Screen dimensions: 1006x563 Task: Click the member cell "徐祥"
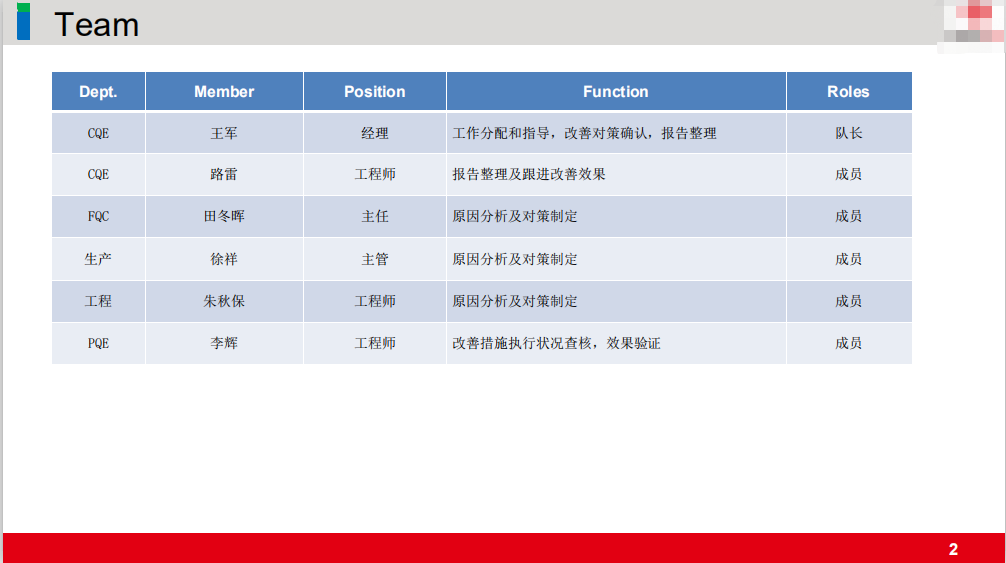[x=224, y=259]
